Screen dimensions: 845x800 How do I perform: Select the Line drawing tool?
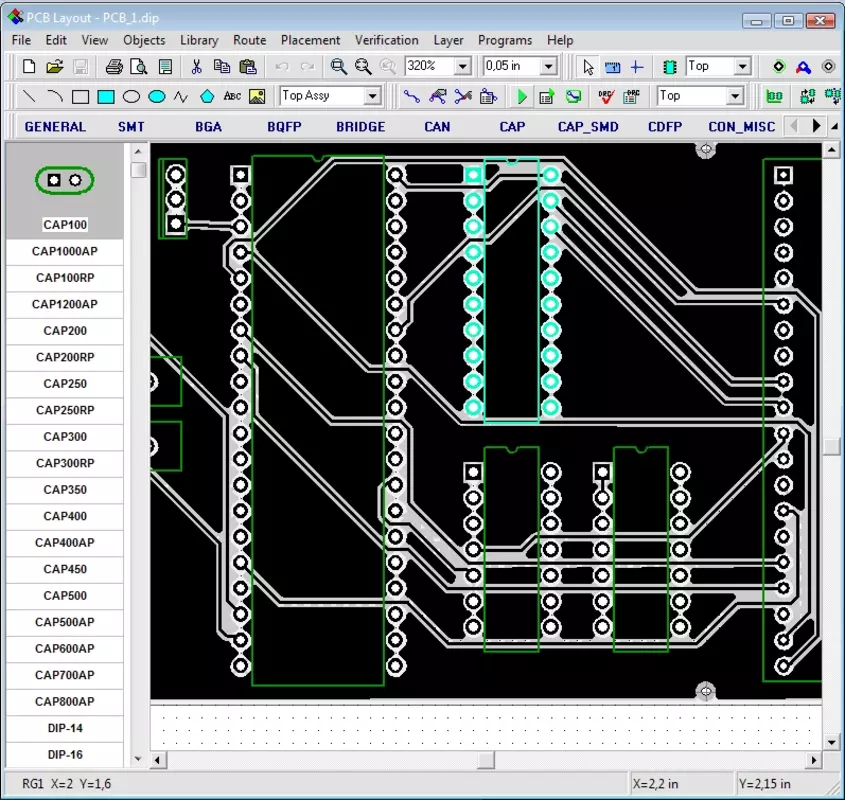(29, 97)
